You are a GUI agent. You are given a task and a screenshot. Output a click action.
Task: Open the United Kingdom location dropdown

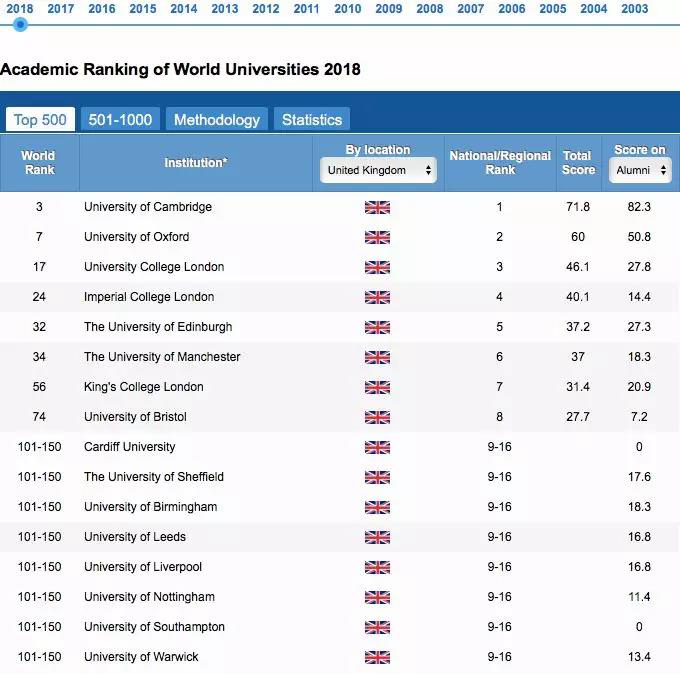378,170
